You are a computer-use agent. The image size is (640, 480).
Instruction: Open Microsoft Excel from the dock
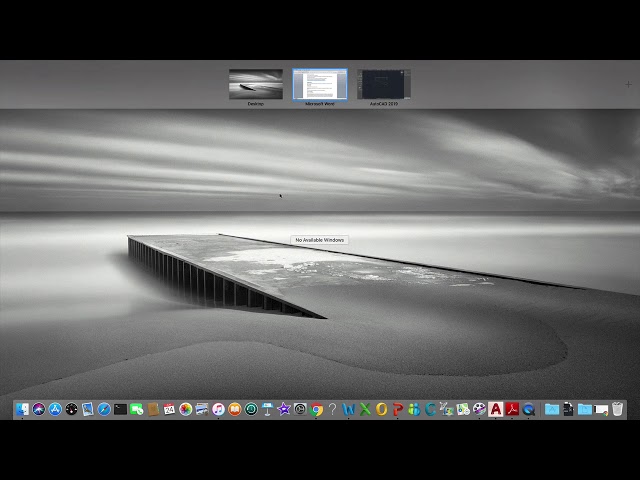pyautogui.click(x=365, y=409)
